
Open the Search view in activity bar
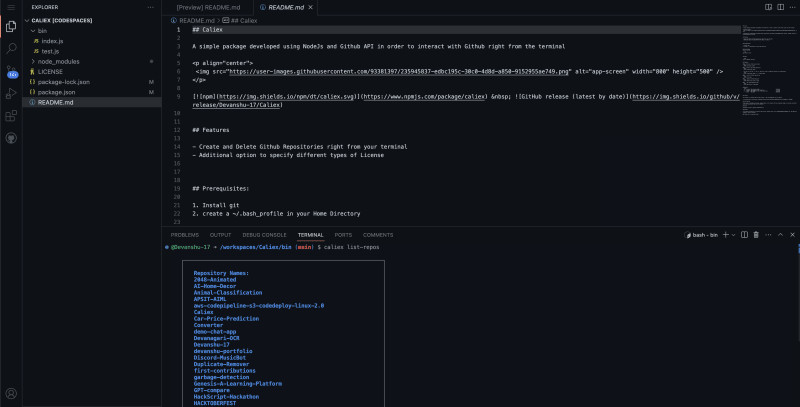click(11, 48)
